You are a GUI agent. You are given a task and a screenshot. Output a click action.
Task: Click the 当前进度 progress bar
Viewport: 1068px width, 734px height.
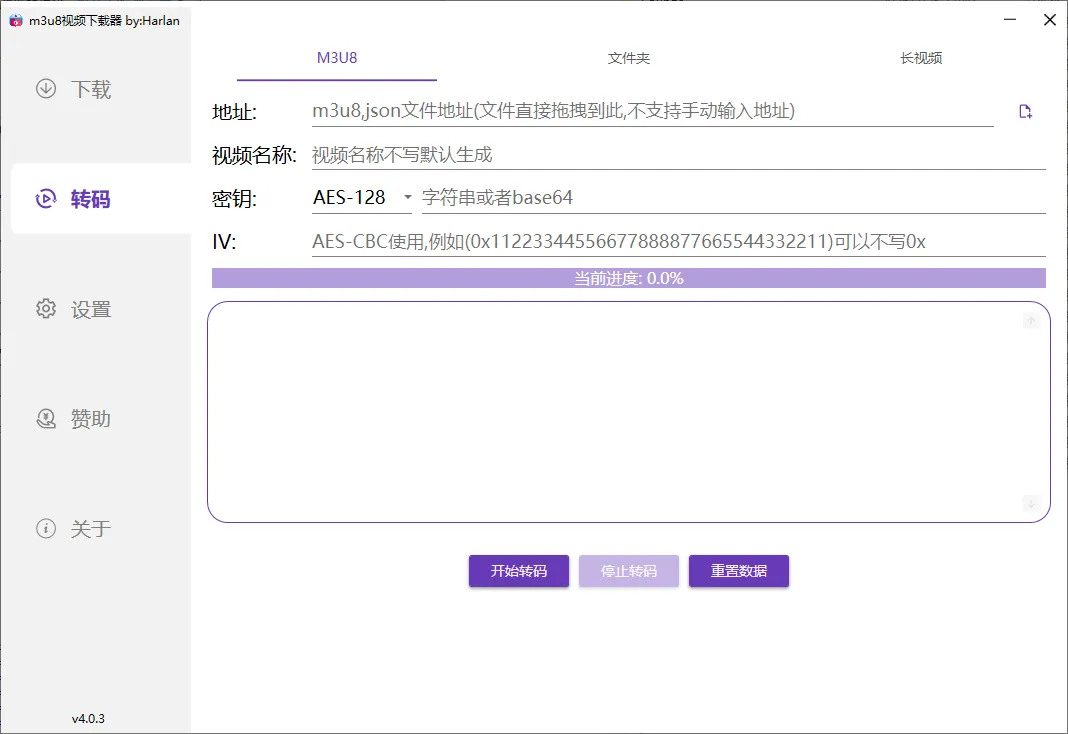click(628, 277)
